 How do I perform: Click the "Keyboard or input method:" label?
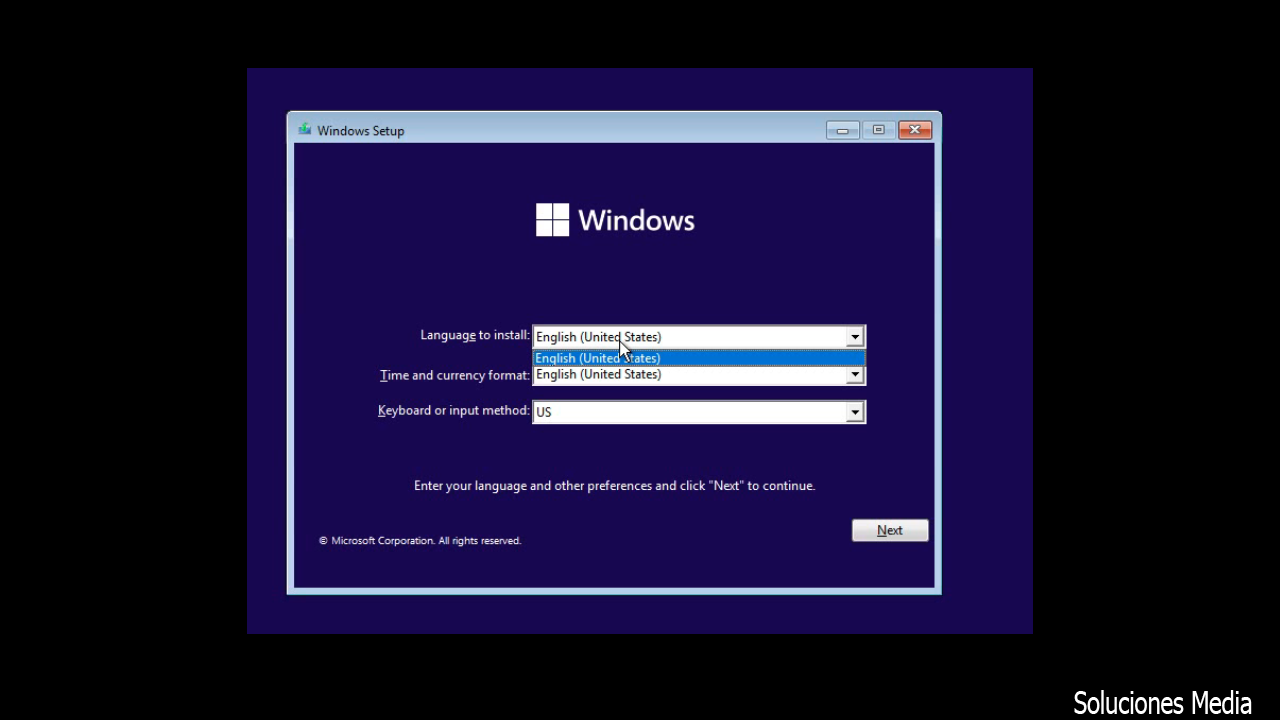(454, 410)
